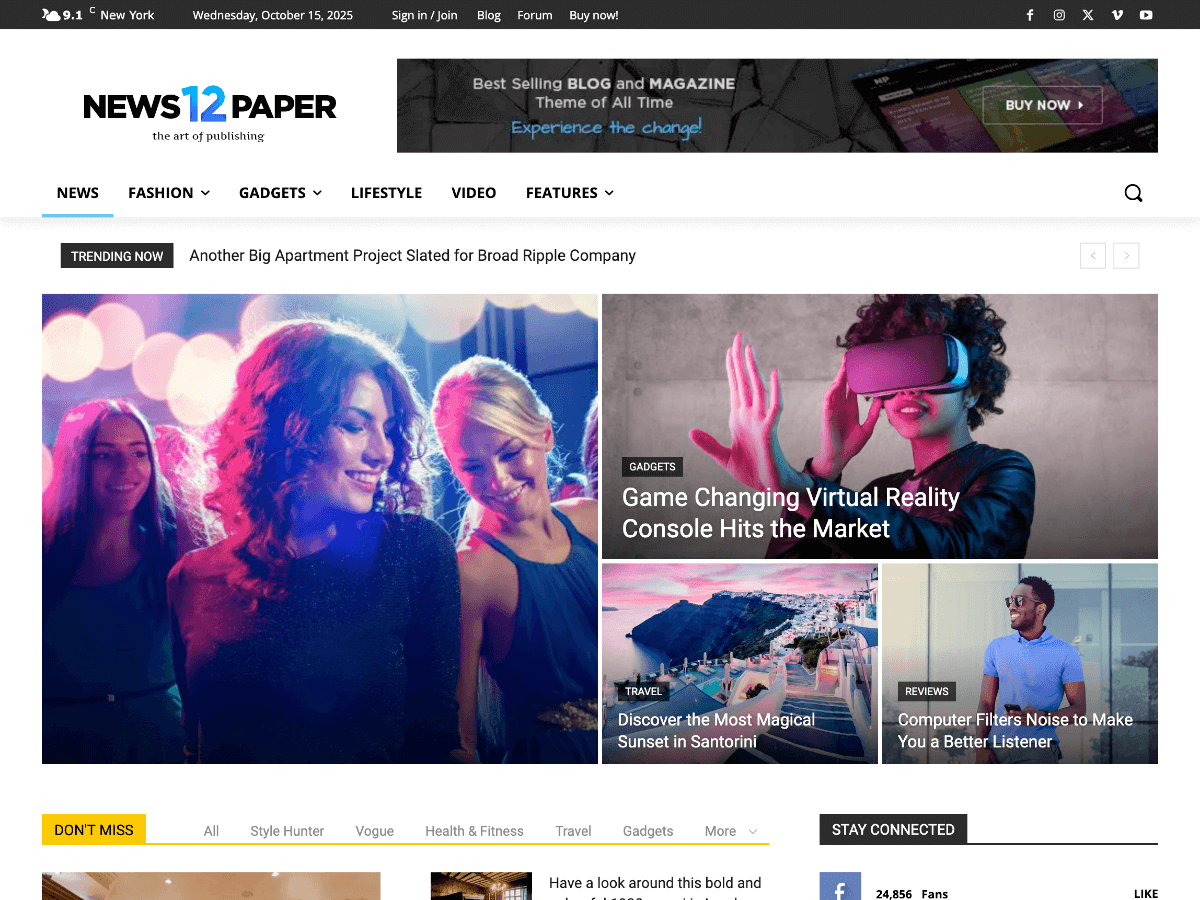This screenshot has height=900, width=1200.
Task: Expand the Features menu dropdown
Action: pyautogui.click(x=569, y=193)
